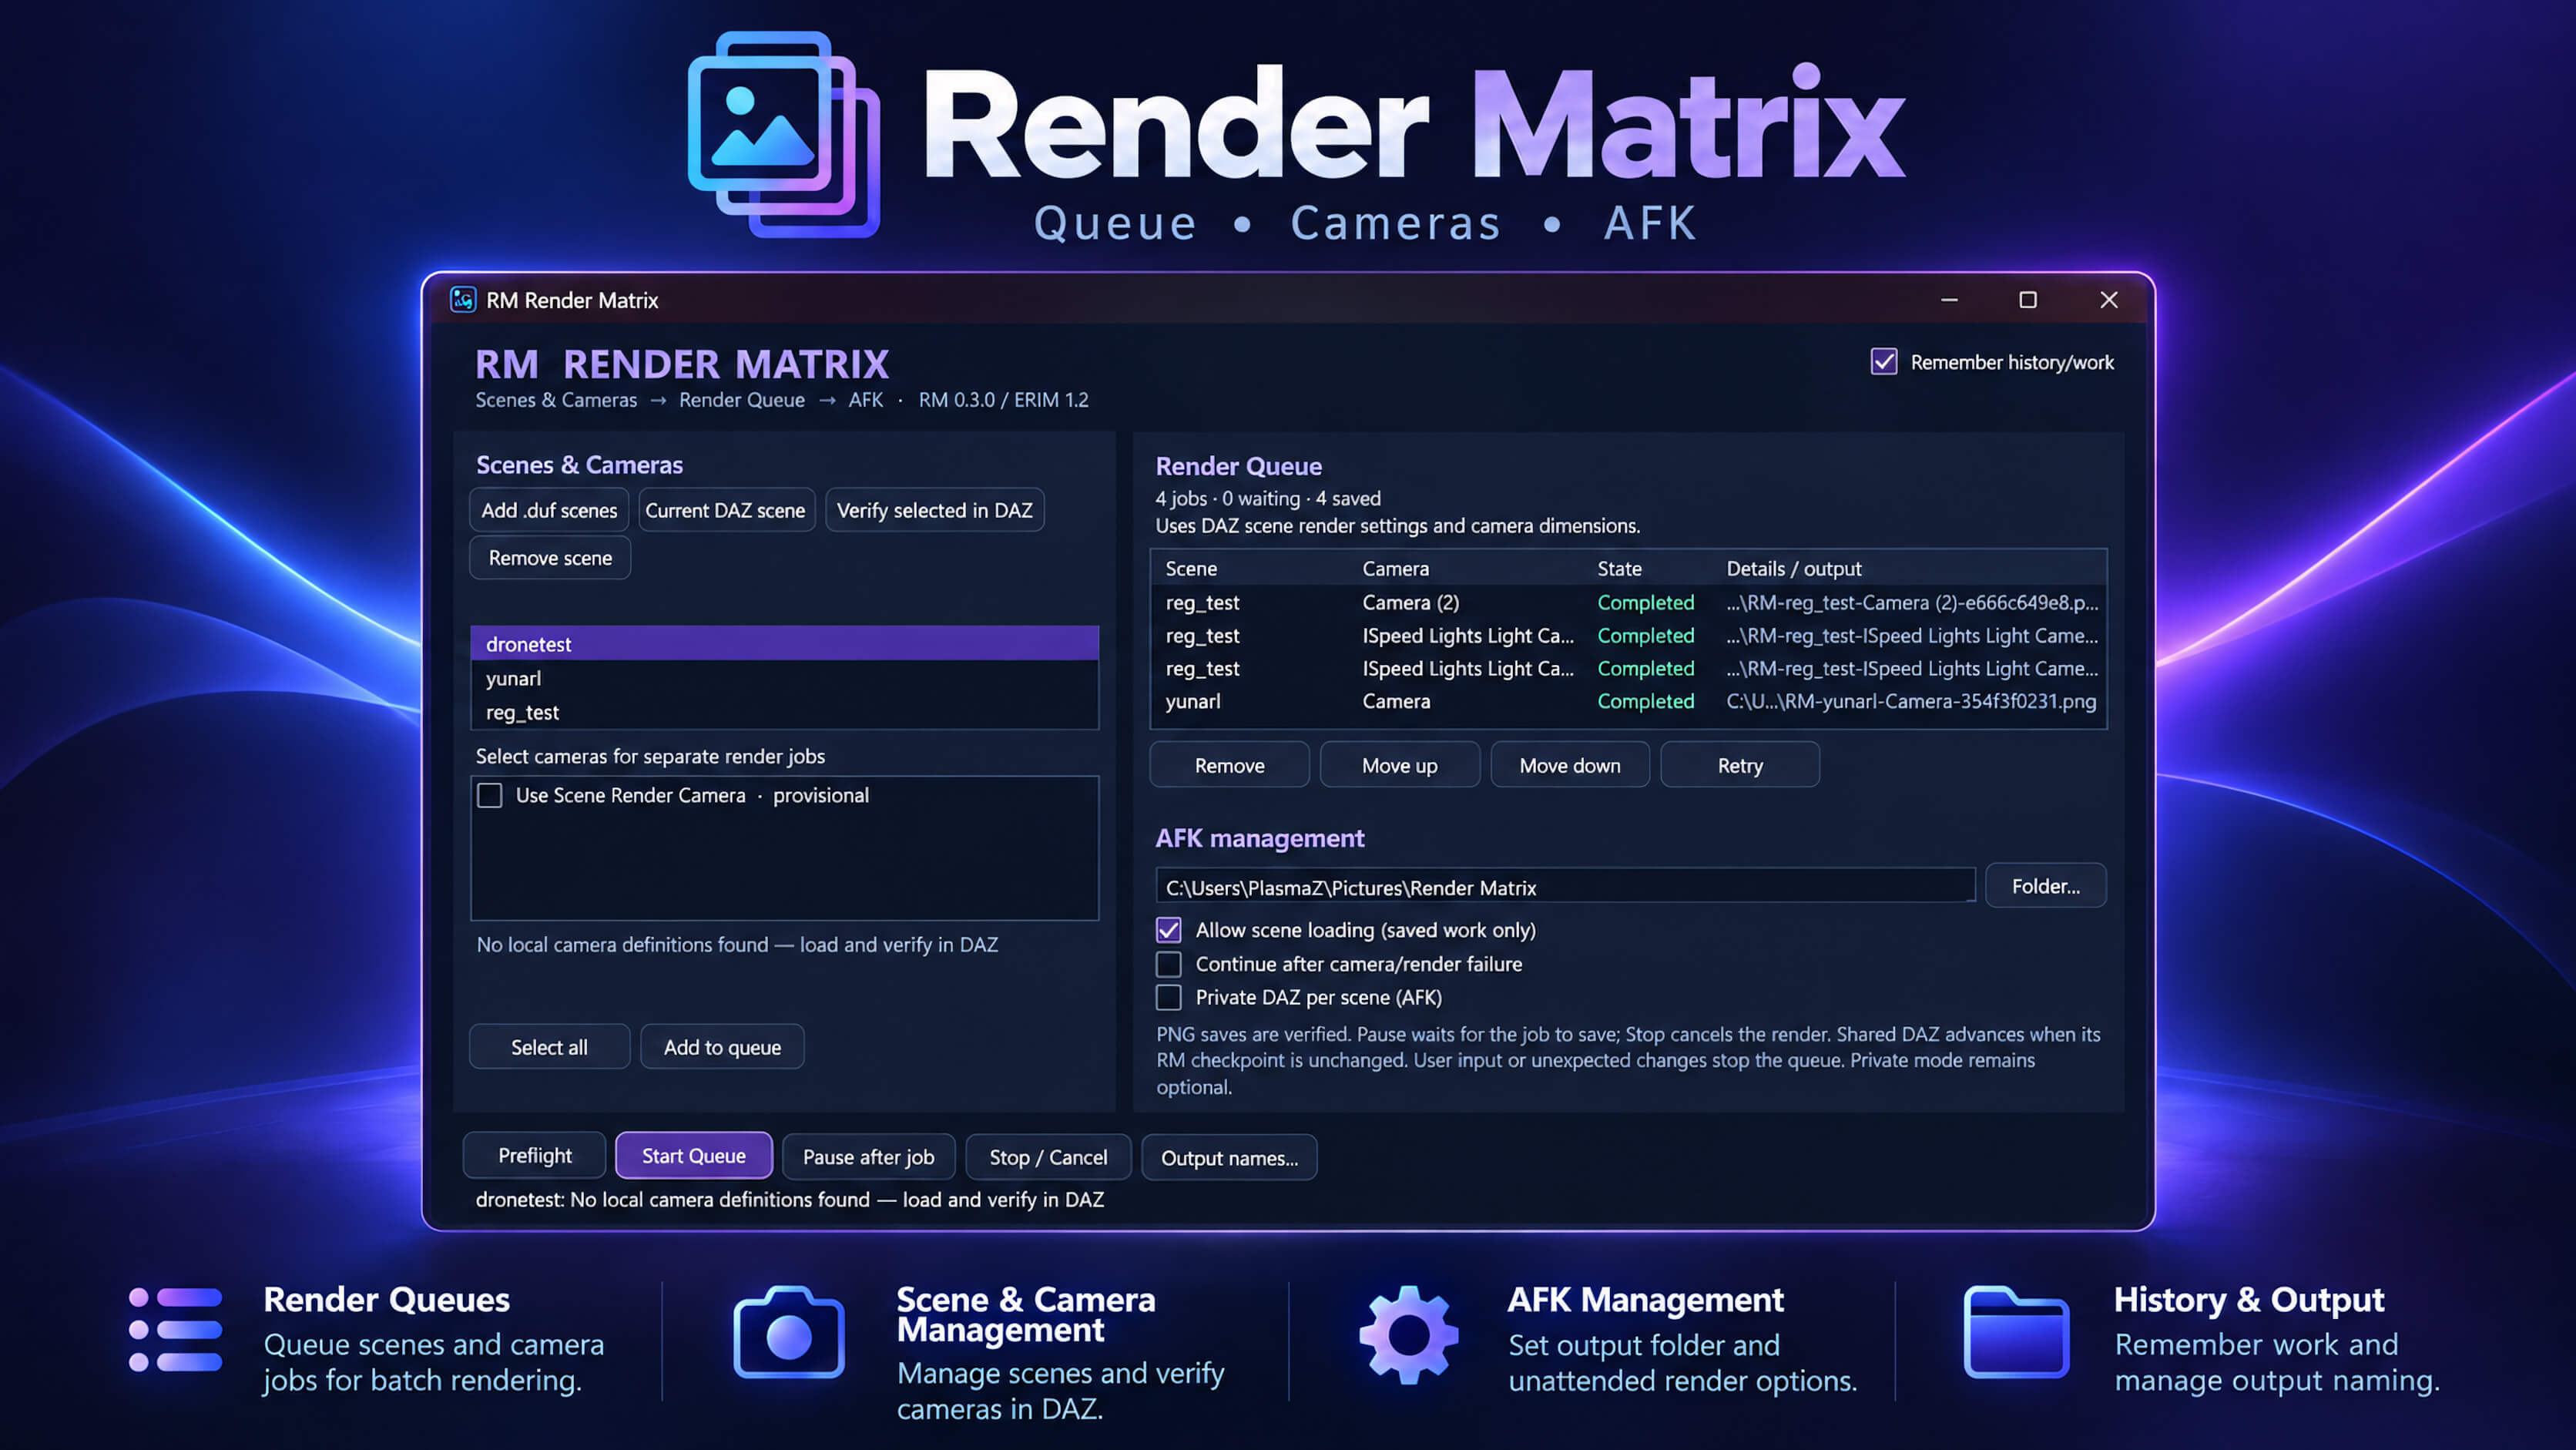Click the Stop / Cancel button

[1048, 1157]
